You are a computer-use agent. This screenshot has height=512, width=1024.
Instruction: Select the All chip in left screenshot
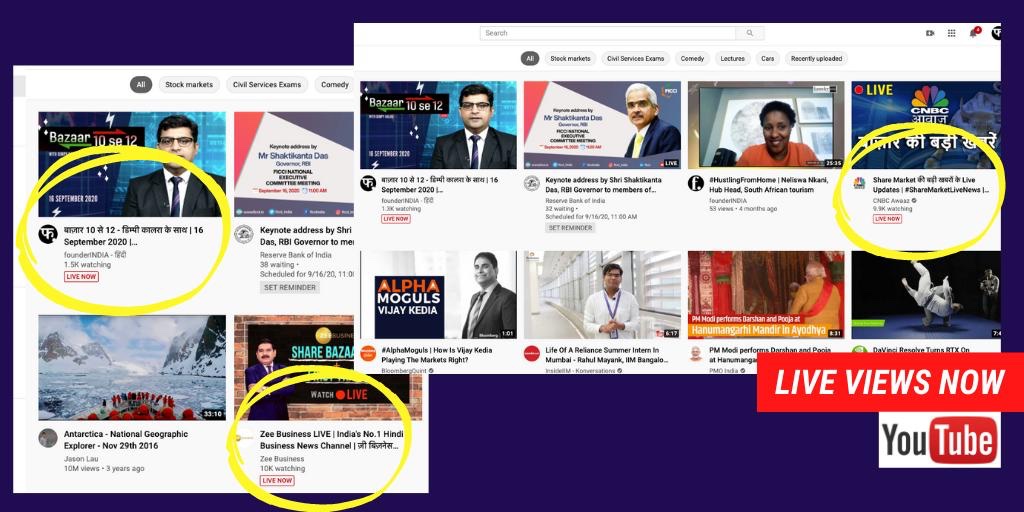tap(140, 84)
